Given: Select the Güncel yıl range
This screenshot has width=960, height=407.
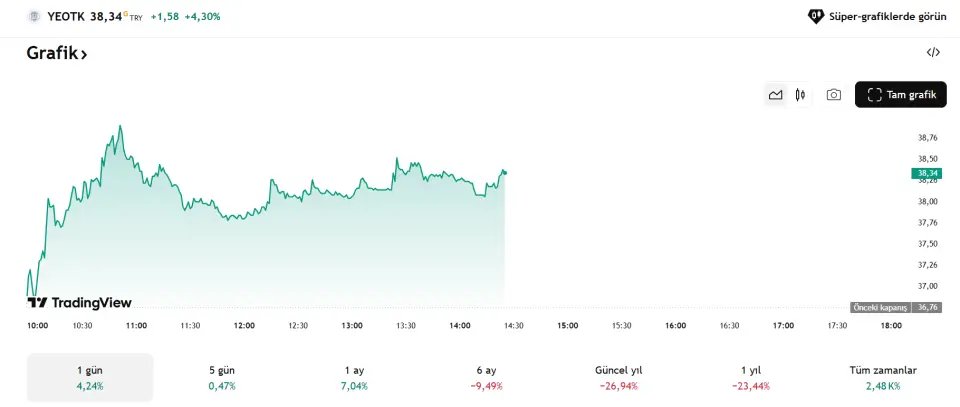Looking at the screenshot, I should [620, 377].
